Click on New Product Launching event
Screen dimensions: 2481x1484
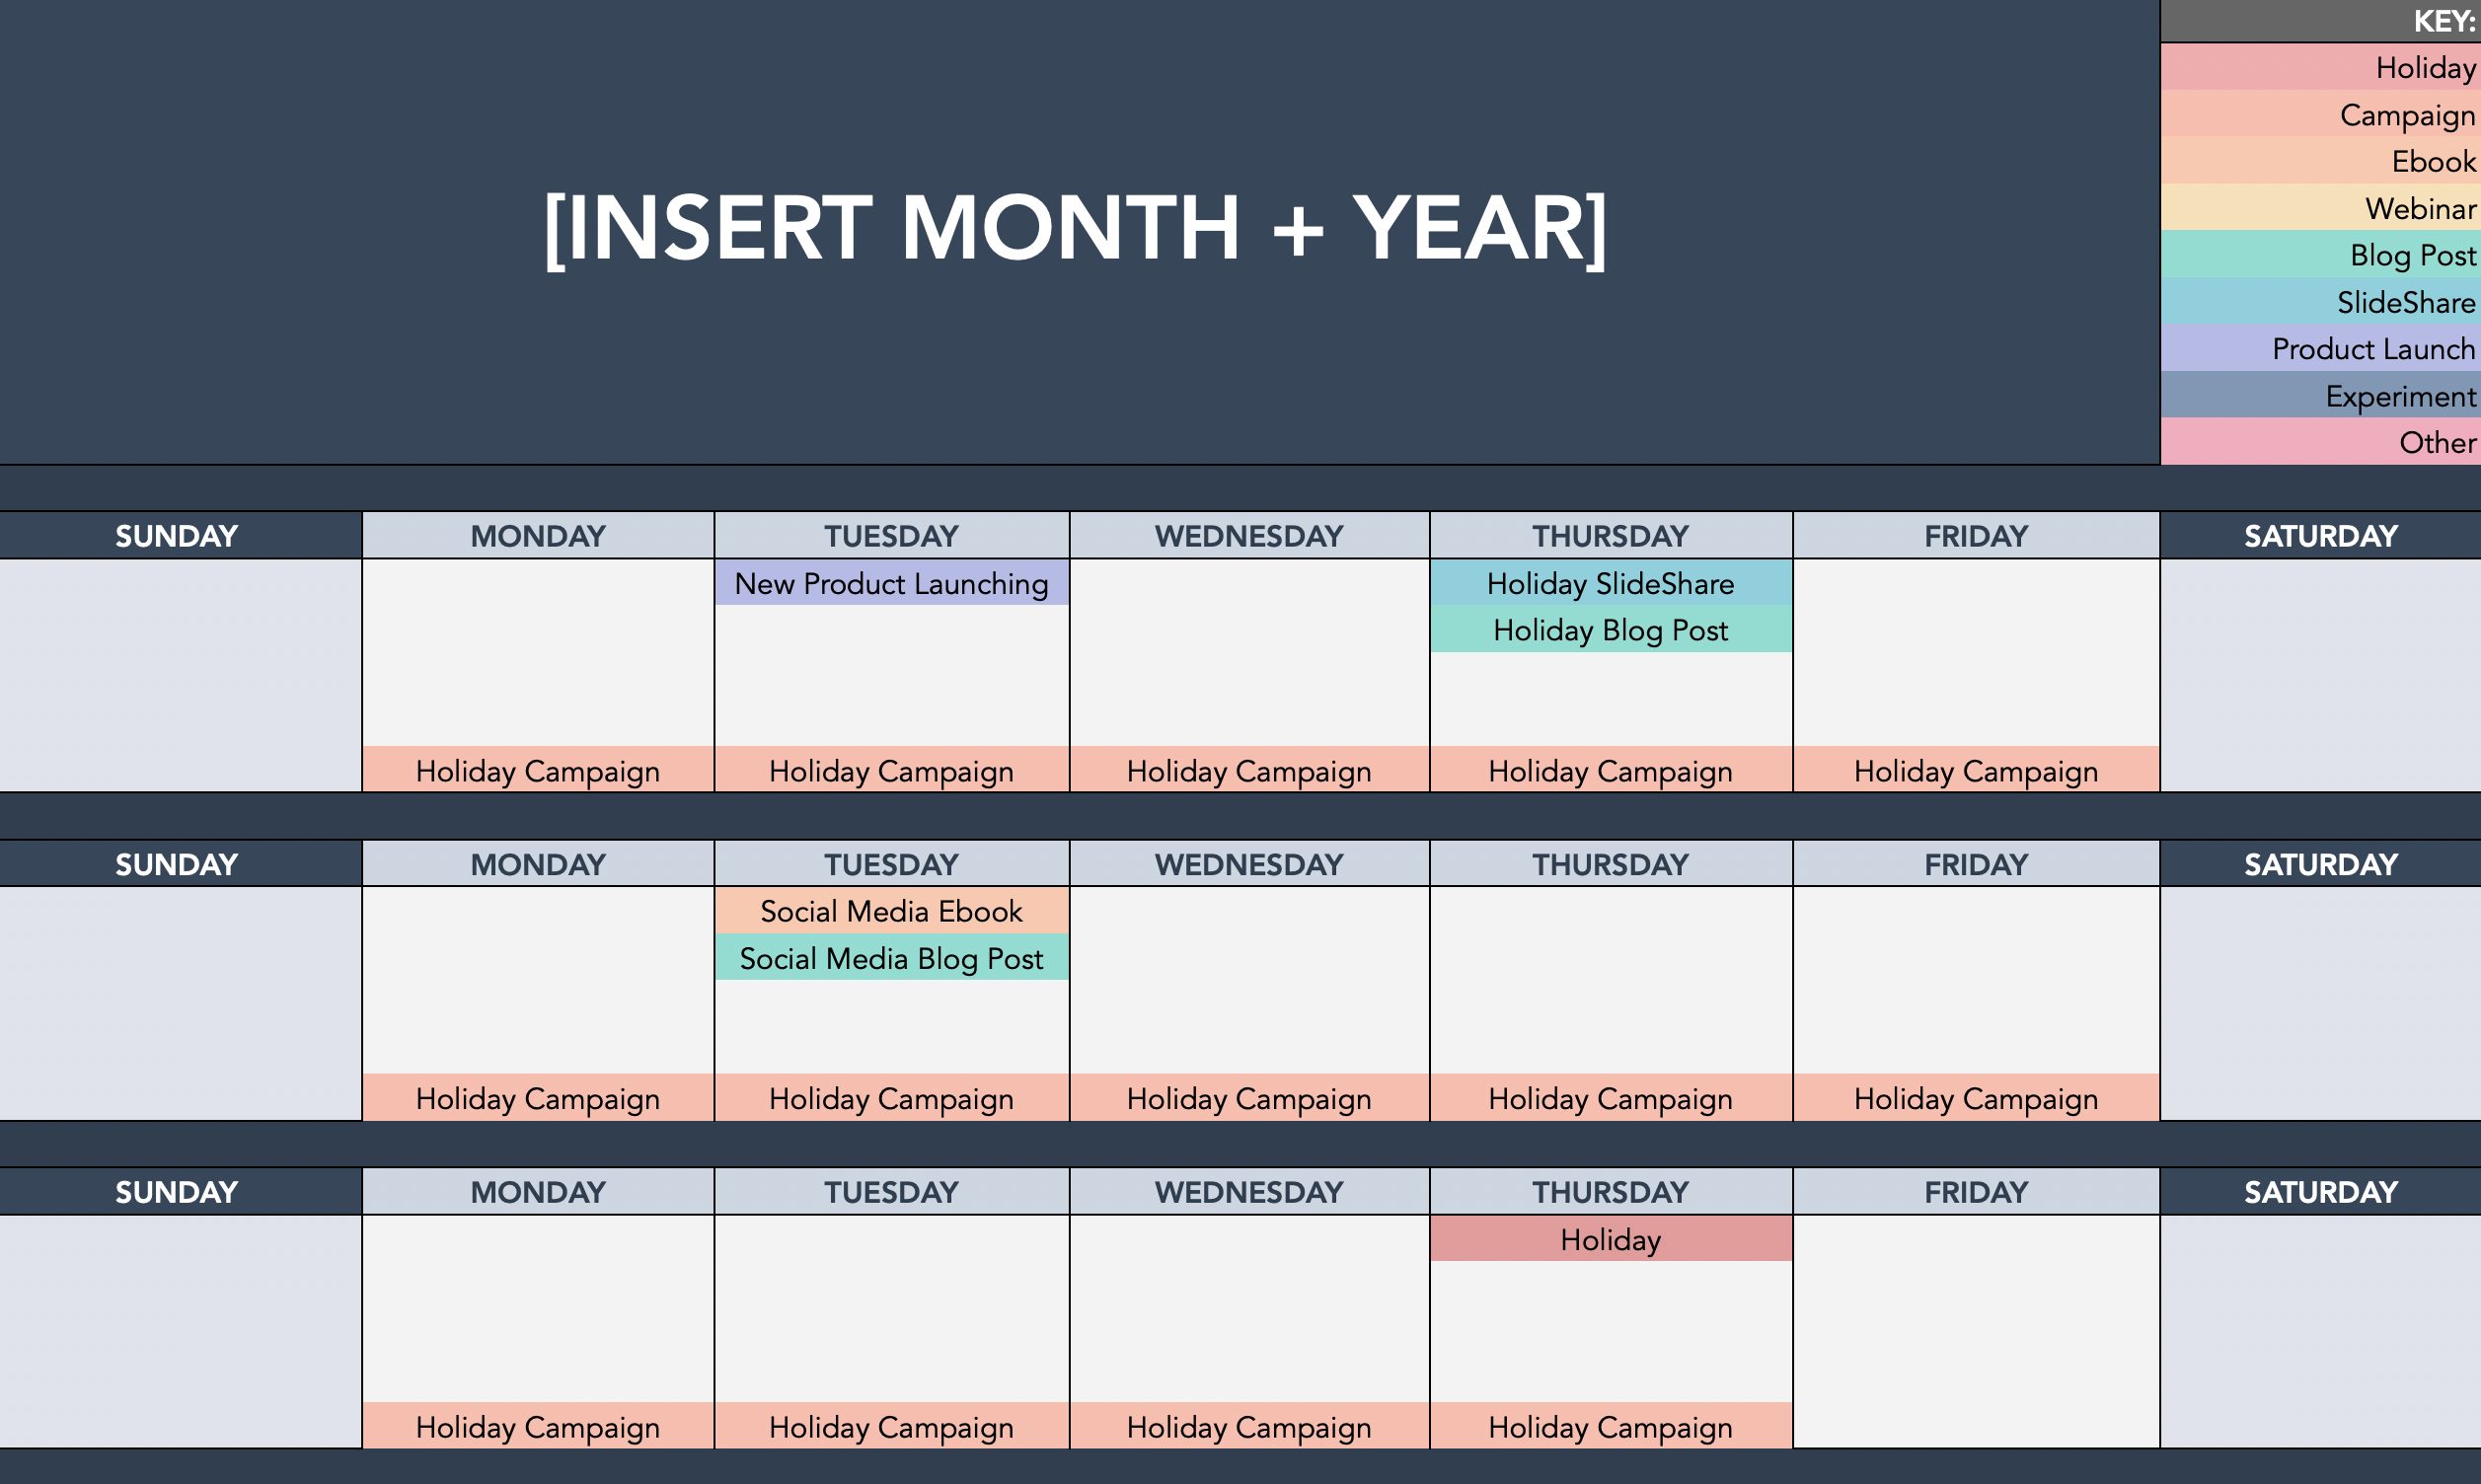[x=889, y=585]
